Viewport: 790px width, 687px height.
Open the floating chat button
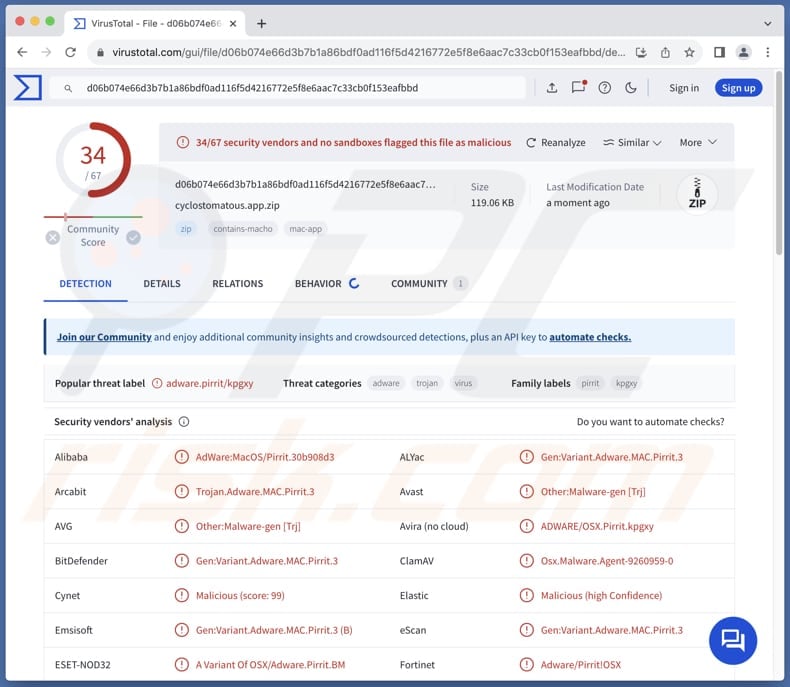733,641
